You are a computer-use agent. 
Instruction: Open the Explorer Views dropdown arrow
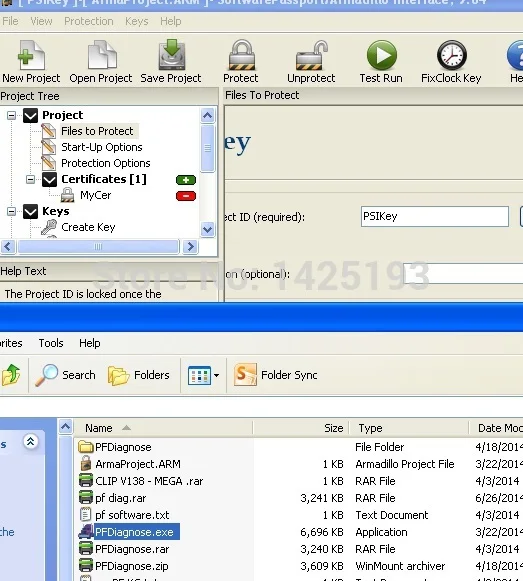click(x=216, y=375)
